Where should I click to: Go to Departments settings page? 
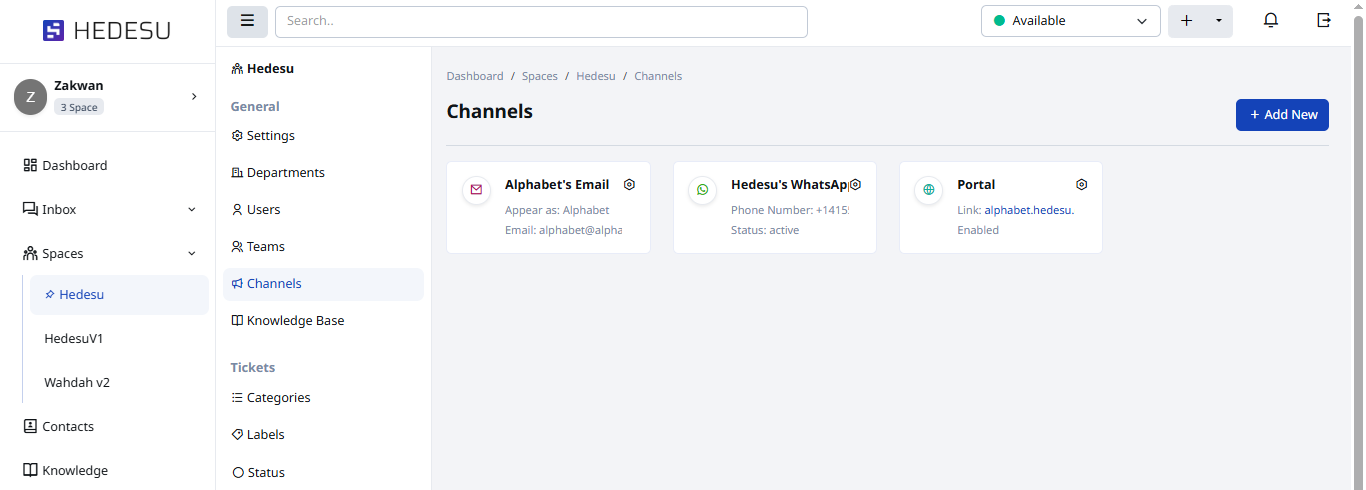(285, 173)
